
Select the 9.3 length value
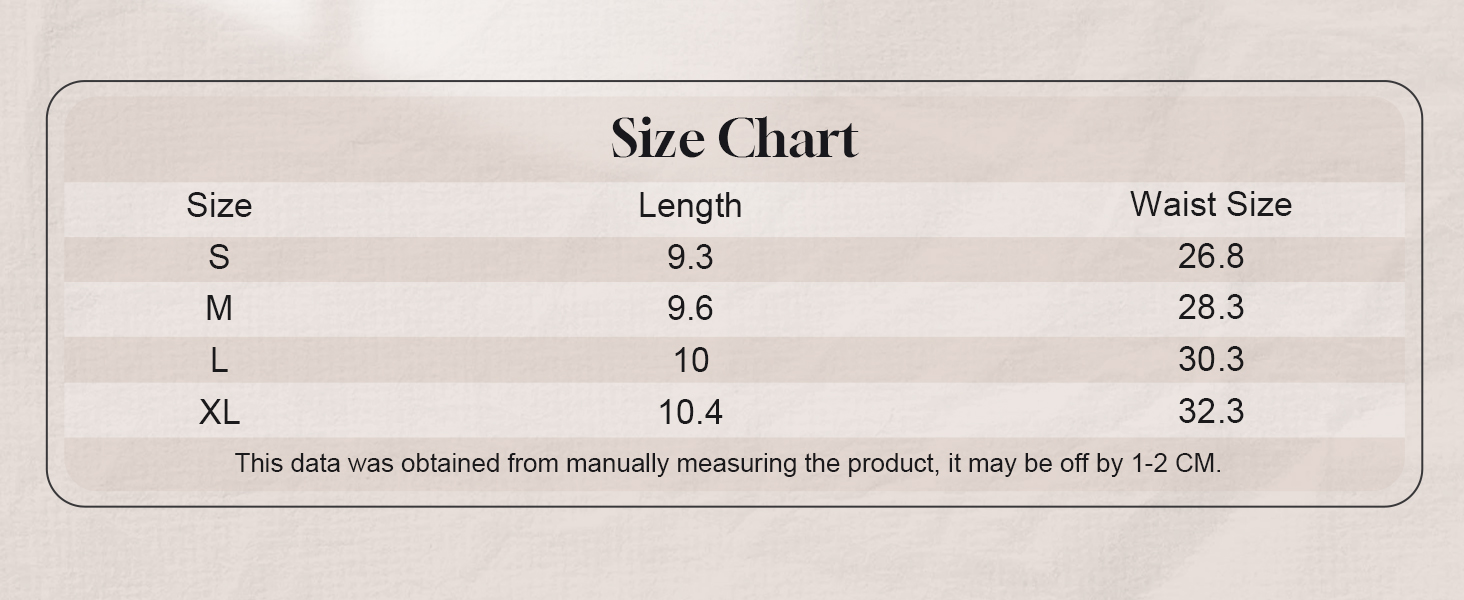pyautogui.click(x=690, y=257)
